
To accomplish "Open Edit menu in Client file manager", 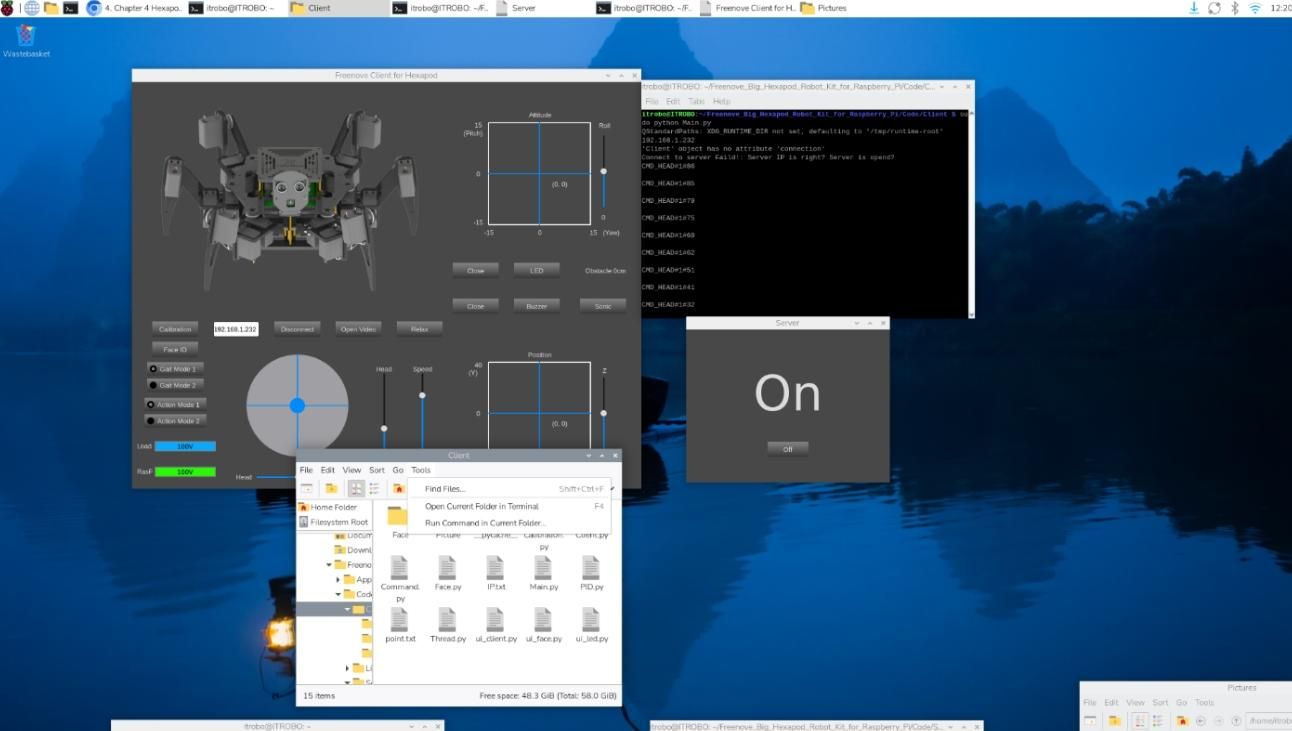I will pos(328,470).
